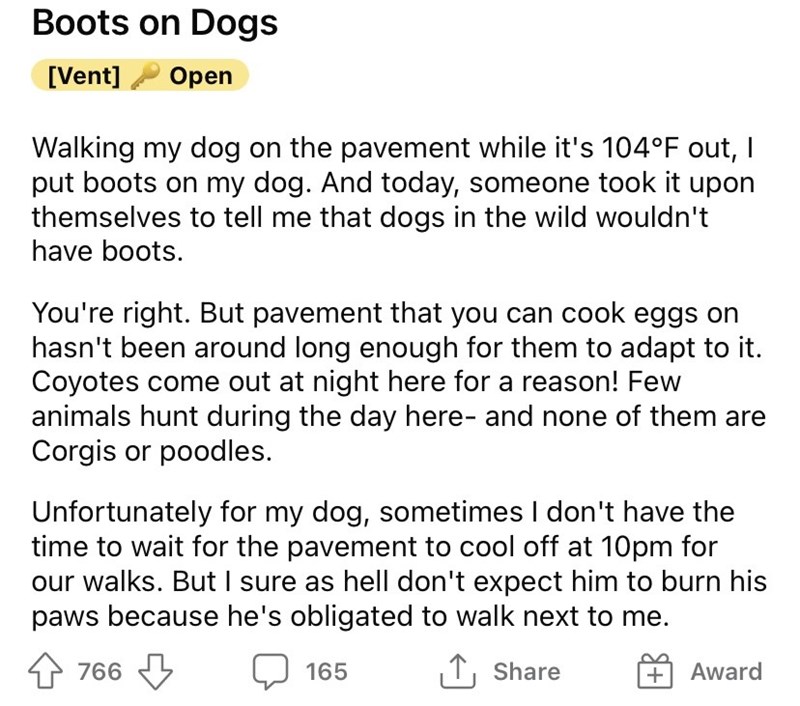
Task: Click the words "Corgis or poodles"
Action: 152,449
